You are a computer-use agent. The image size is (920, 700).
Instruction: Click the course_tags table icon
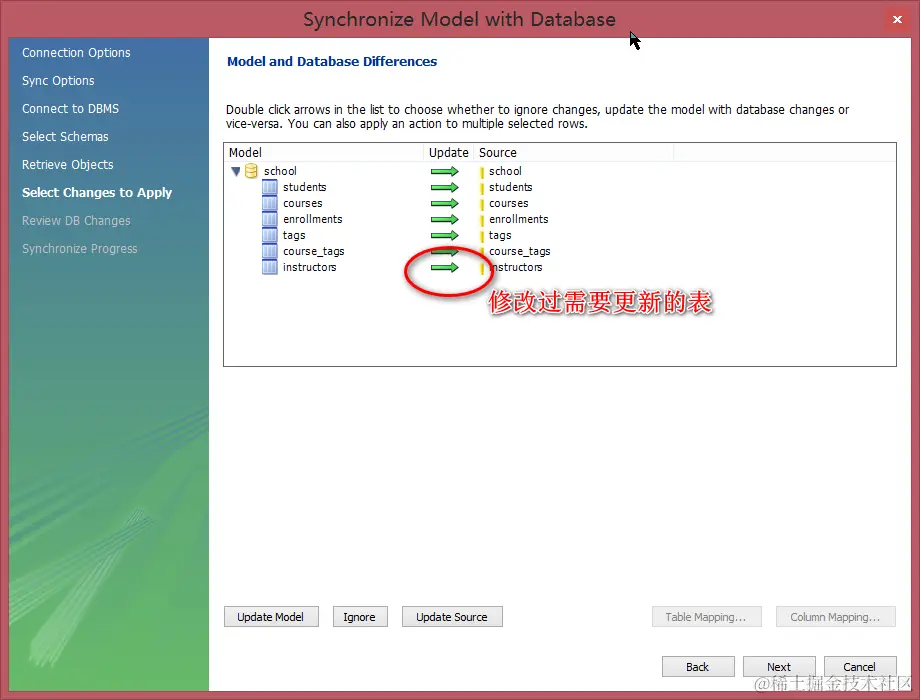point(269,251)
